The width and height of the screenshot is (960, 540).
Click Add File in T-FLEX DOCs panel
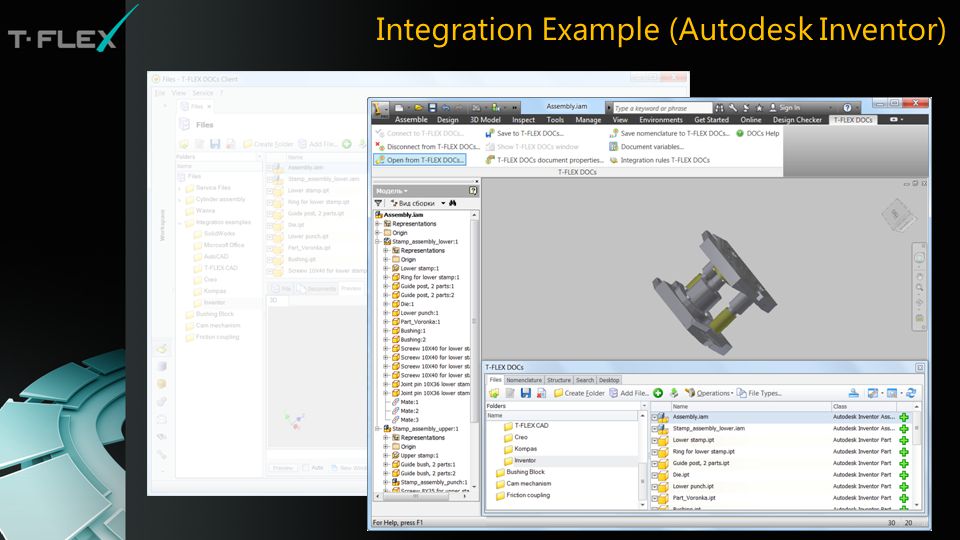[x=628, y=393]
